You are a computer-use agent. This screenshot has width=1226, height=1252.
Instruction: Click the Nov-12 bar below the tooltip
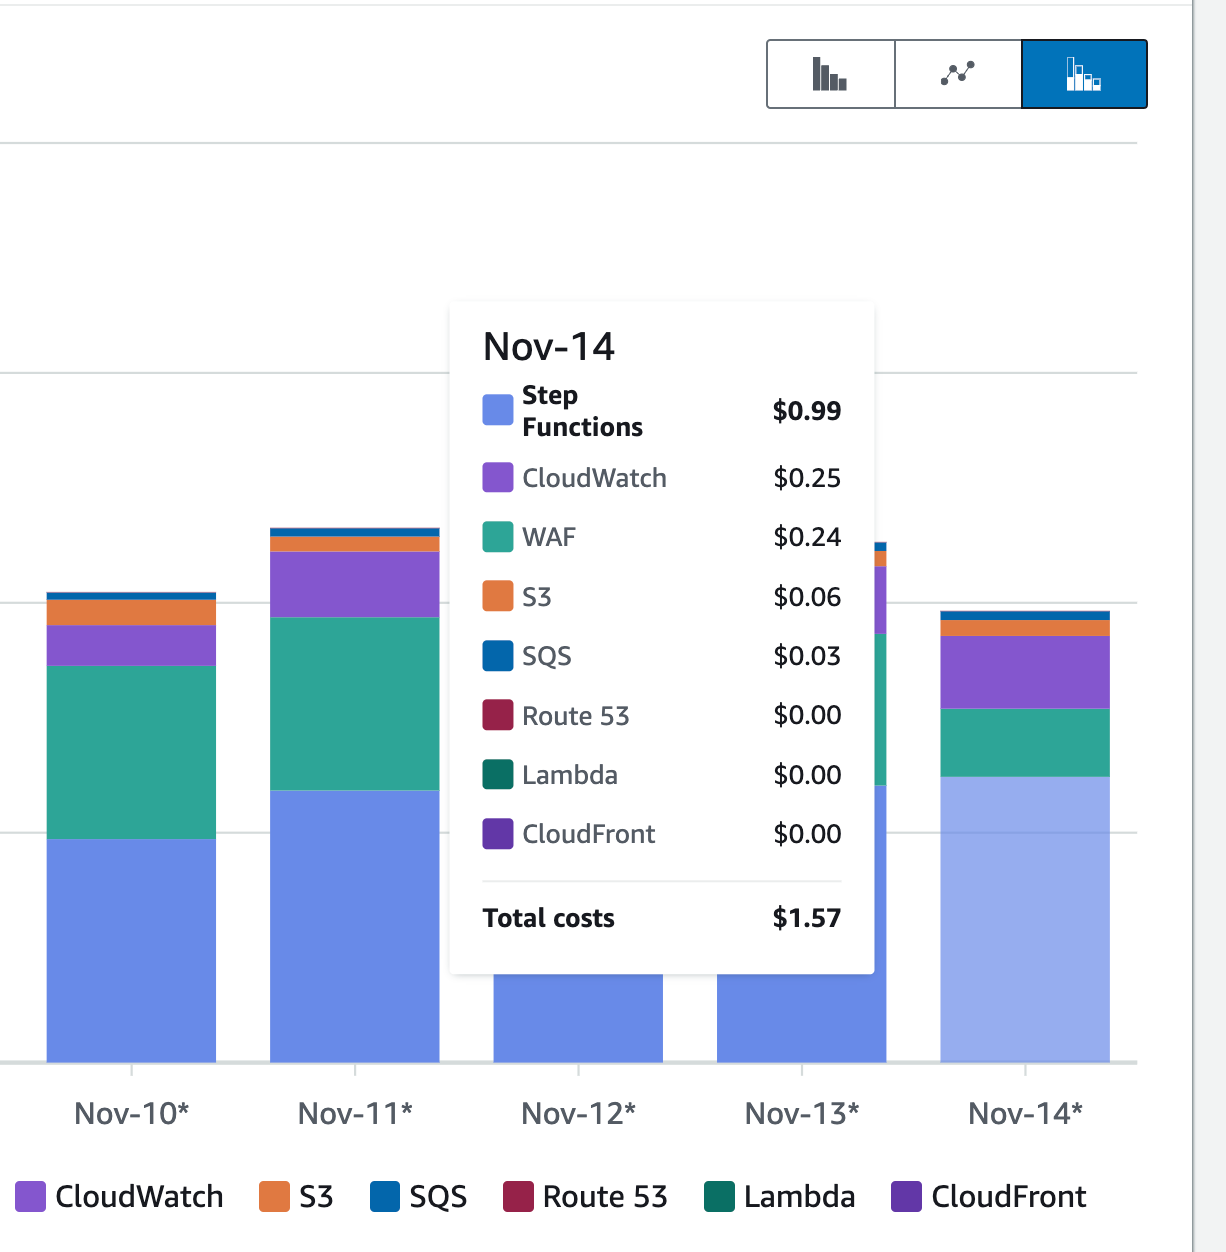tap(578, 1018)
